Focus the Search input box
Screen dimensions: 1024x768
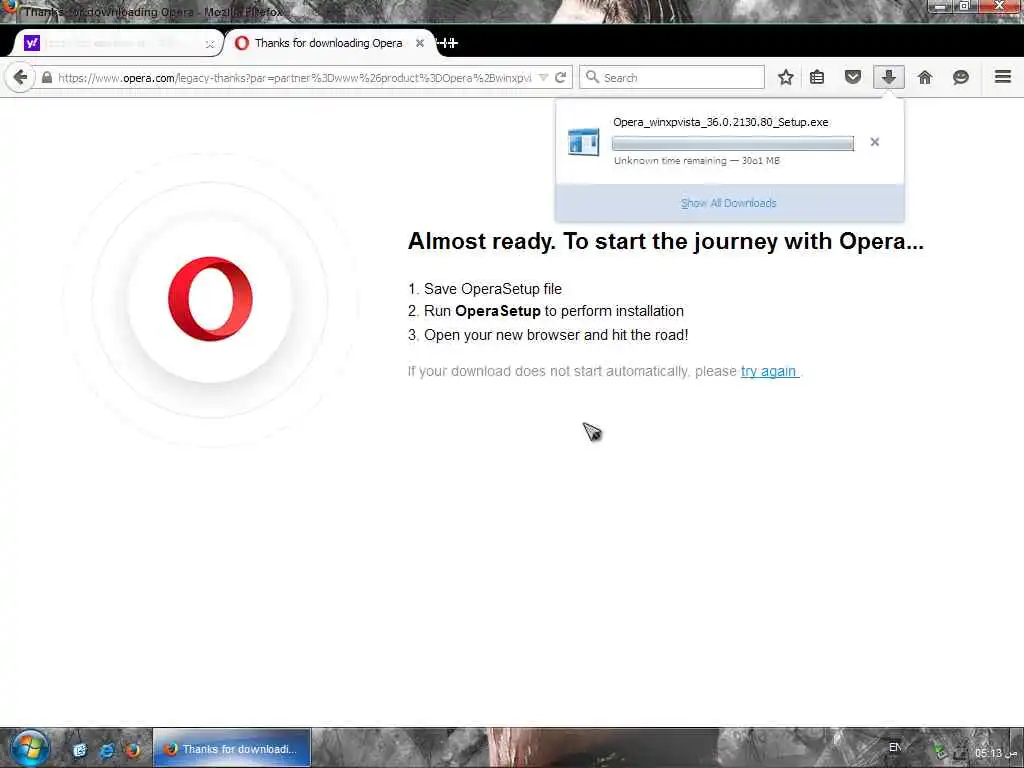pyautogui.click(x=671, y=78)
